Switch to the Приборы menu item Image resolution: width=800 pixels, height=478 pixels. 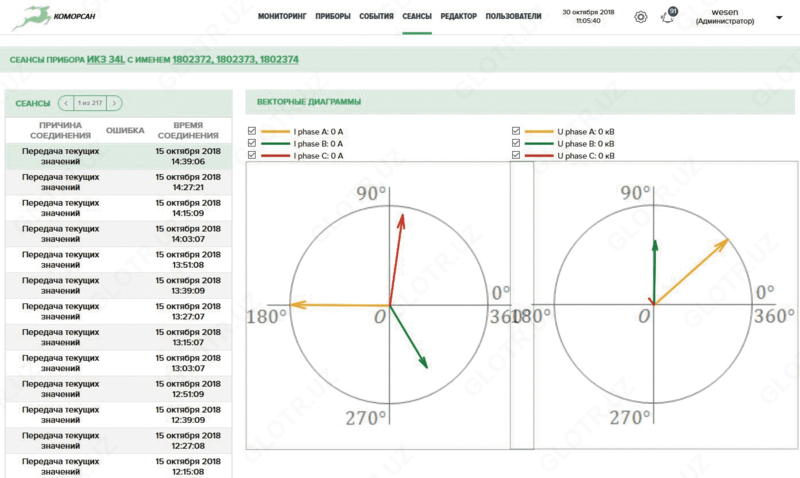point(332,17)
